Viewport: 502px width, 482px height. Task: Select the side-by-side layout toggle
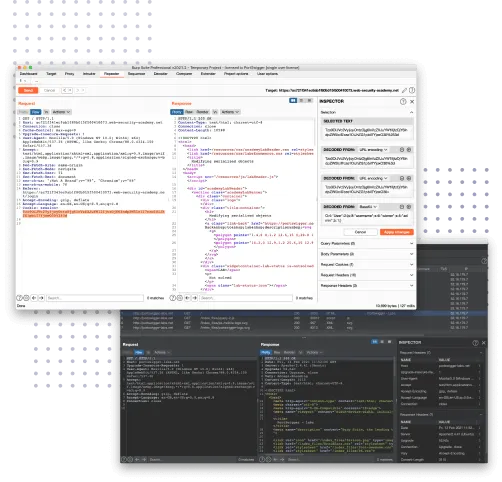point(293,100)
